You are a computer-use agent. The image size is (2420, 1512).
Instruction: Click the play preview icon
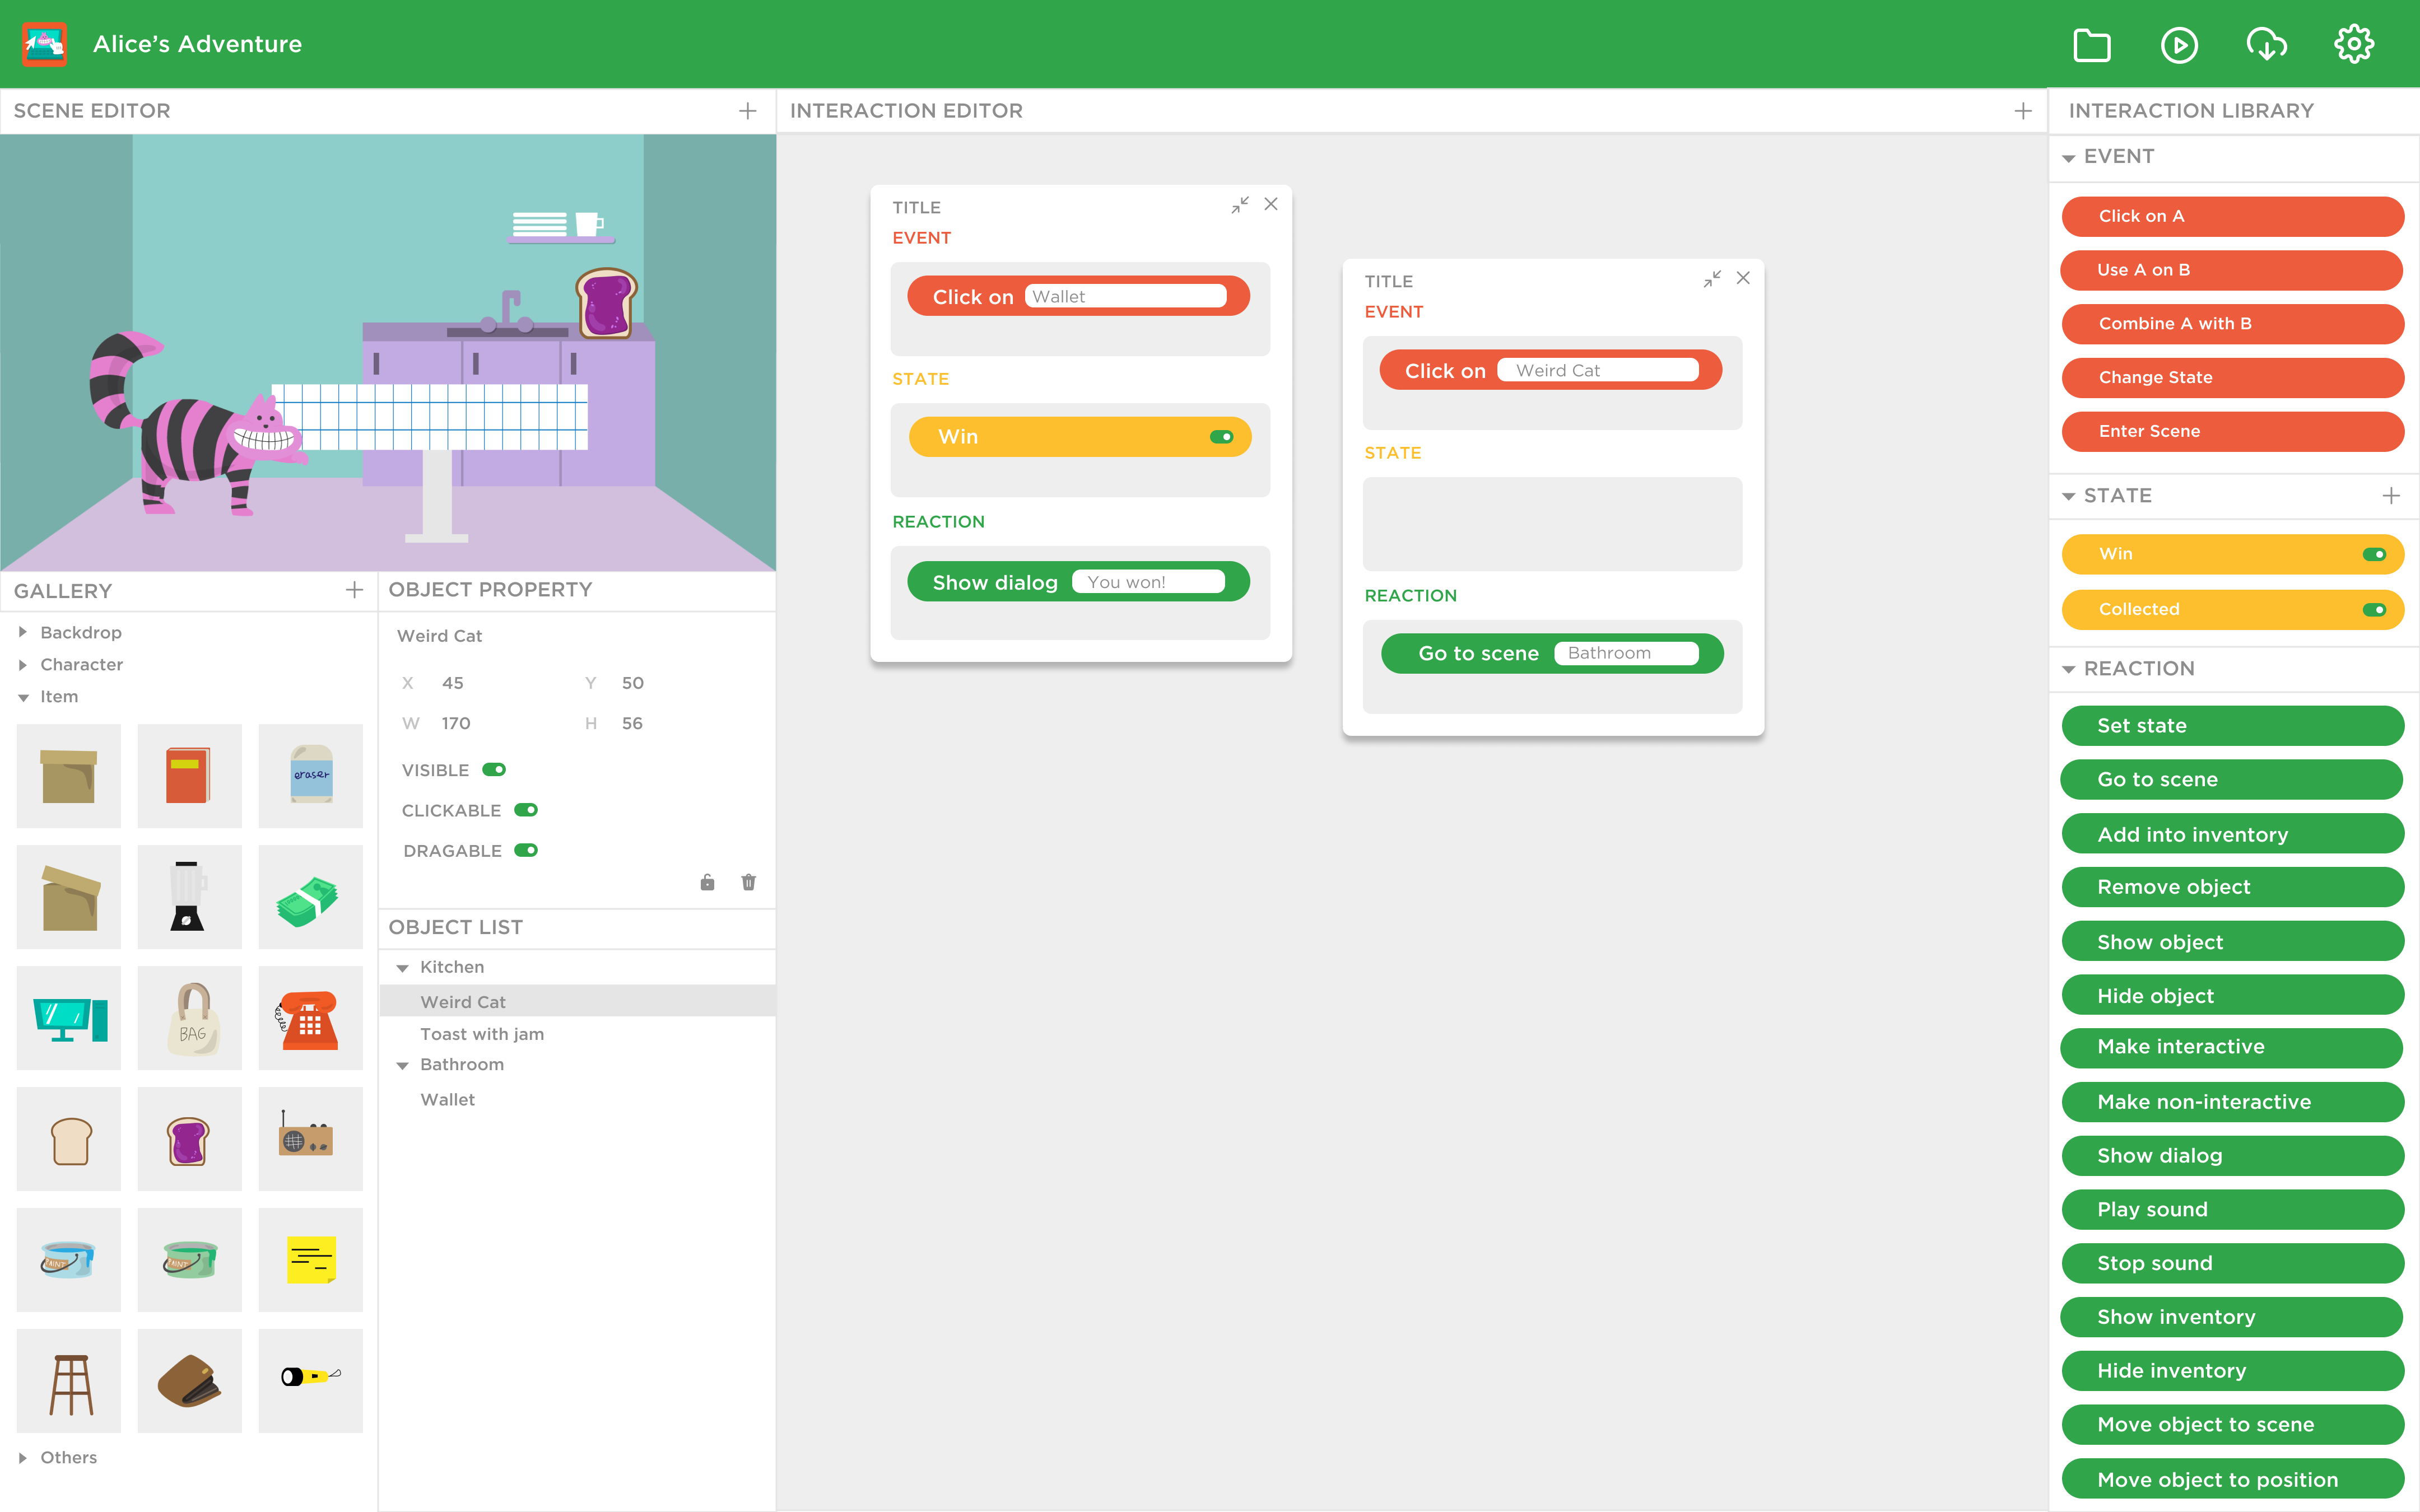click(2179, 45)
